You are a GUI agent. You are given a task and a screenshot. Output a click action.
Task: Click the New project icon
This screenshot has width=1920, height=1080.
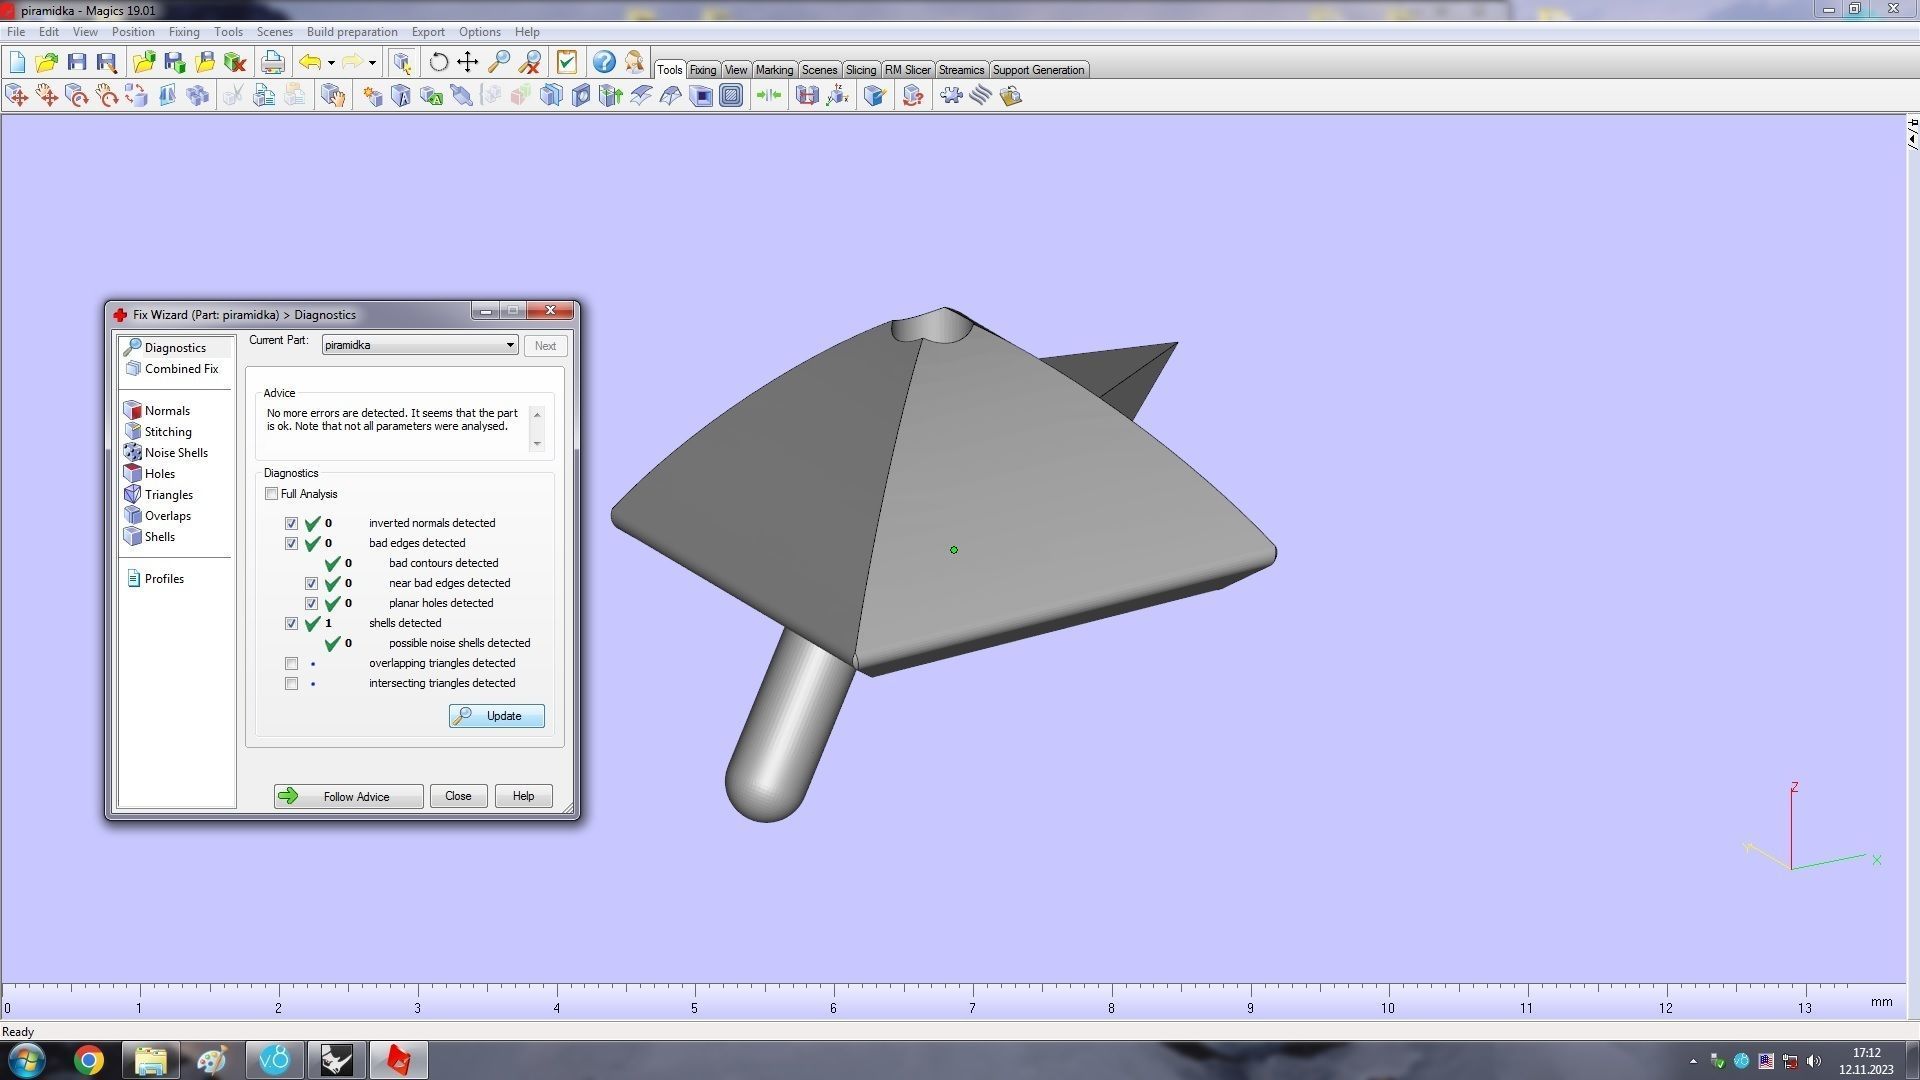click(x=17, y=62)
